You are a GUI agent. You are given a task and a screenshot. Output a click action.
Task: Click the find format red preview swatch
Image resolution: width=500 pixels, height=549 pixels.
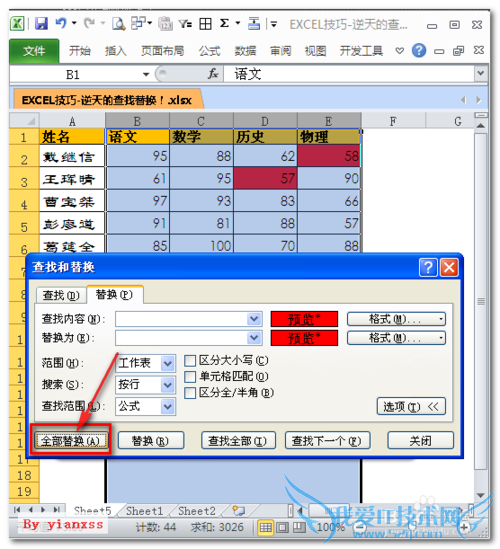click(304, 319)
